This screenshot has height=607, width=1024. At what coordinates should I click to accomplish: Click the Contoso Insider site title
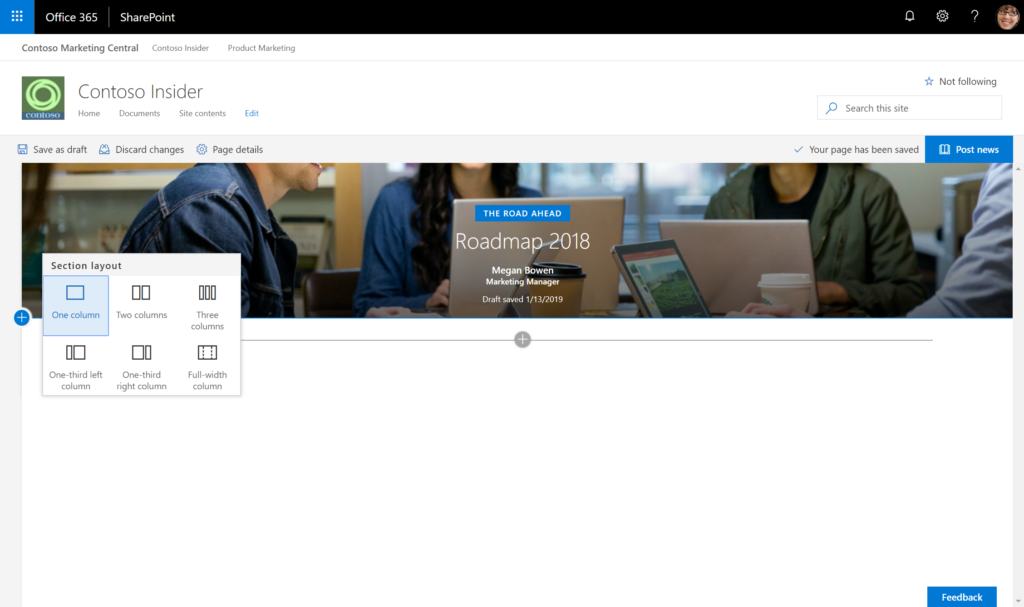click(140, 91)
